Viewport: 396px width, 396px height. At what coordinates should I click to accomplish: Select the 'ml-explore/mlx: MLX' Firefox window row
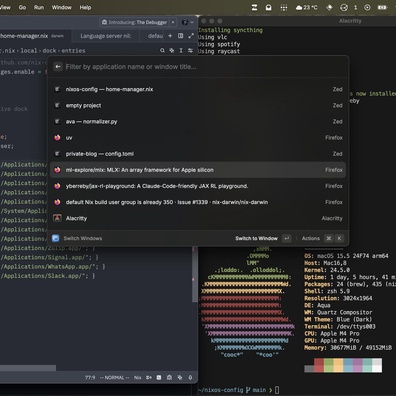[x=198, y=170]
